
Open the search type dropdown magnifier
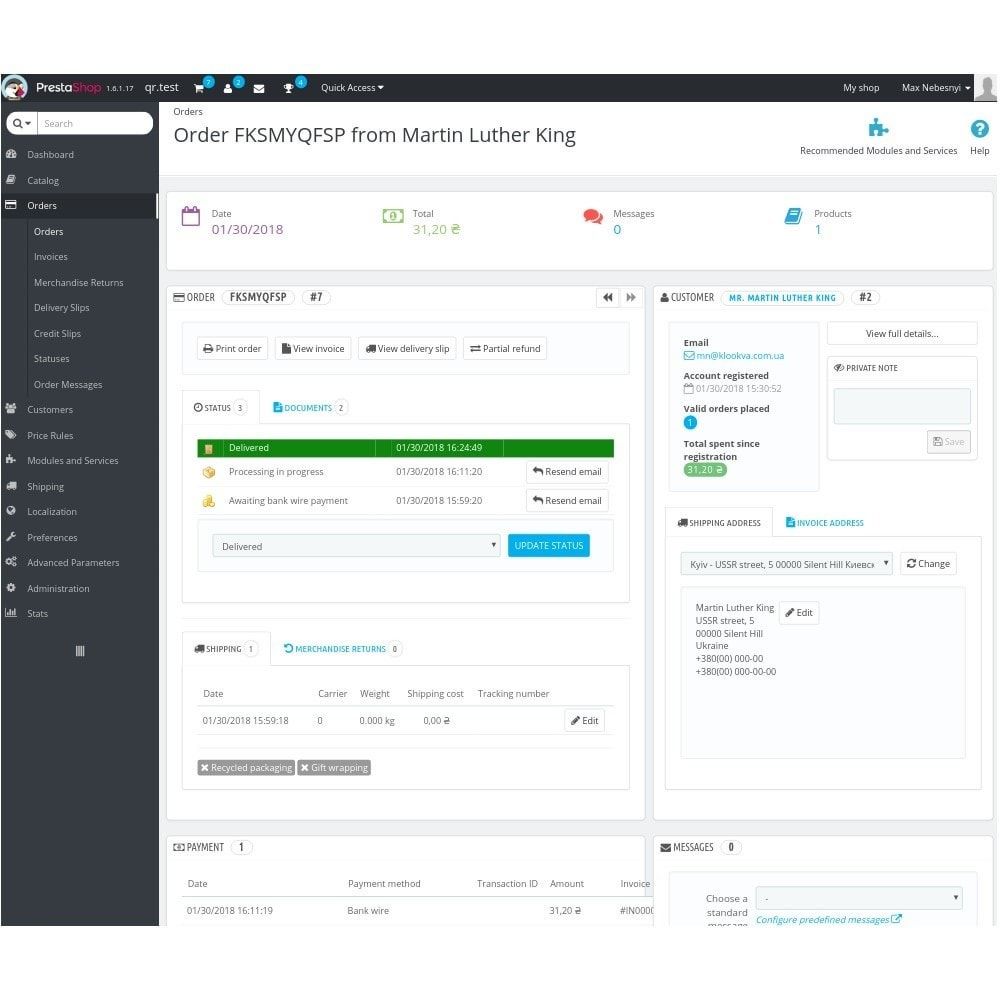coord(22,123)
